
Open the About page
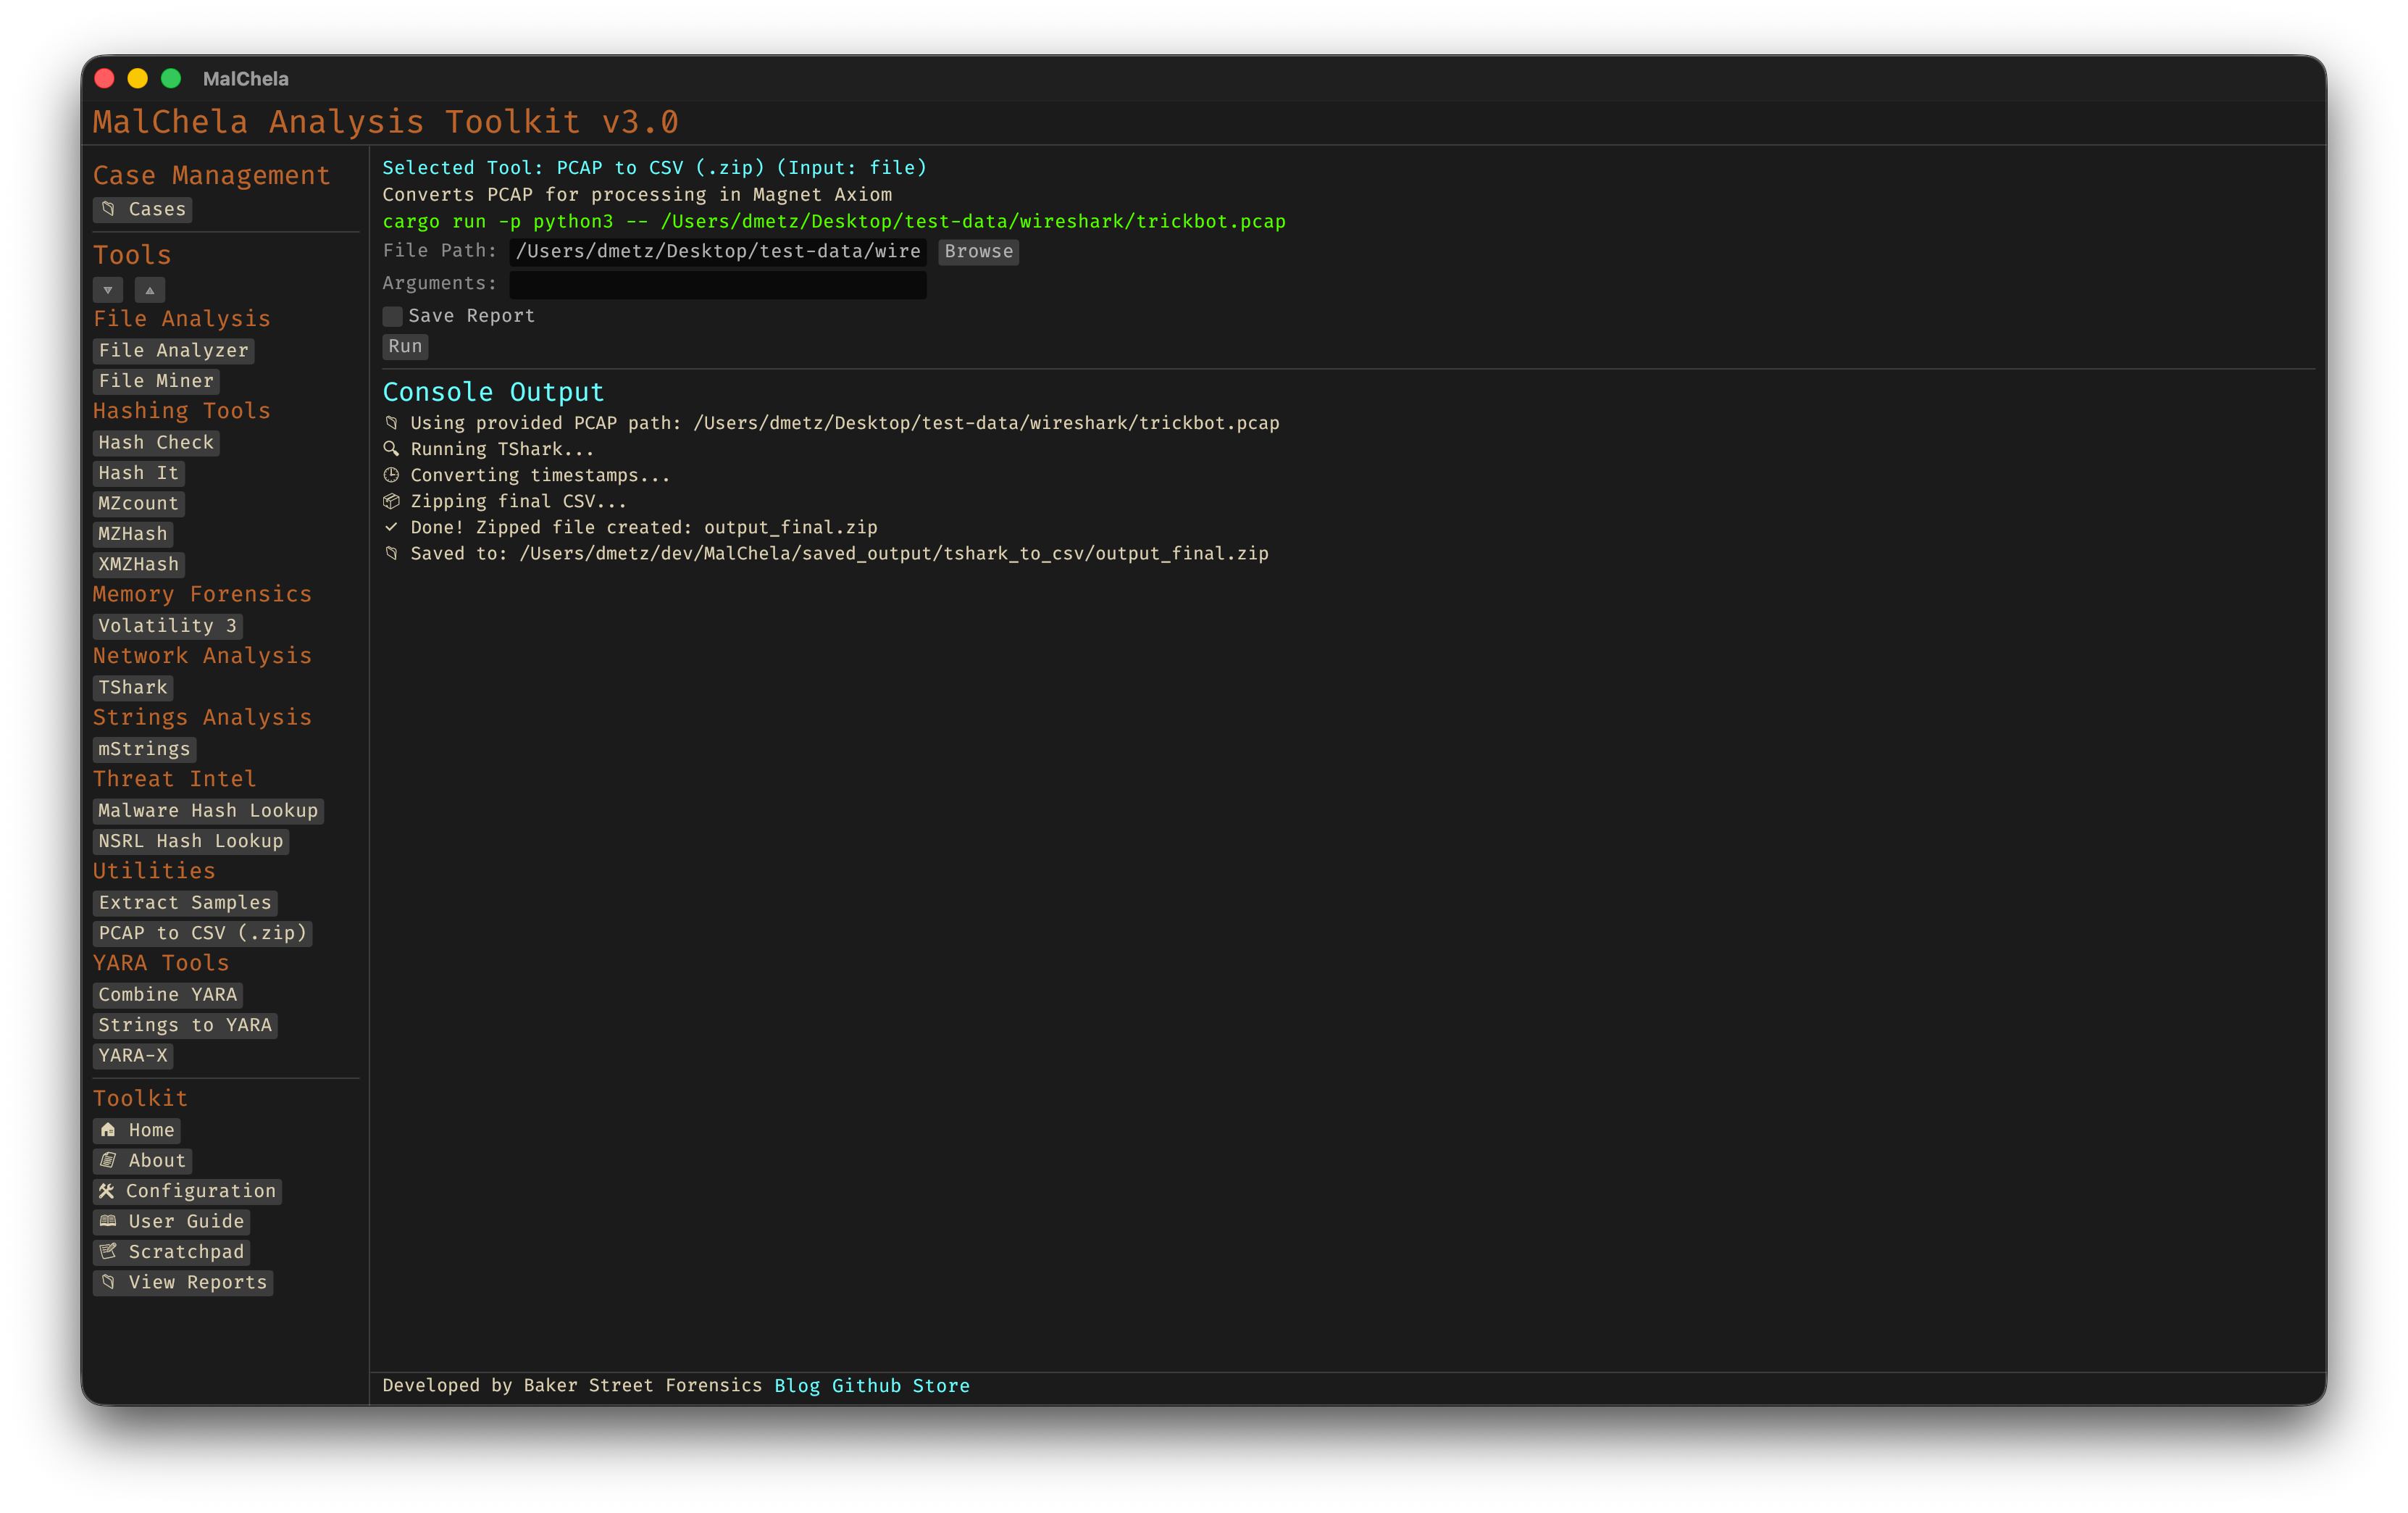pos(143,1160)
